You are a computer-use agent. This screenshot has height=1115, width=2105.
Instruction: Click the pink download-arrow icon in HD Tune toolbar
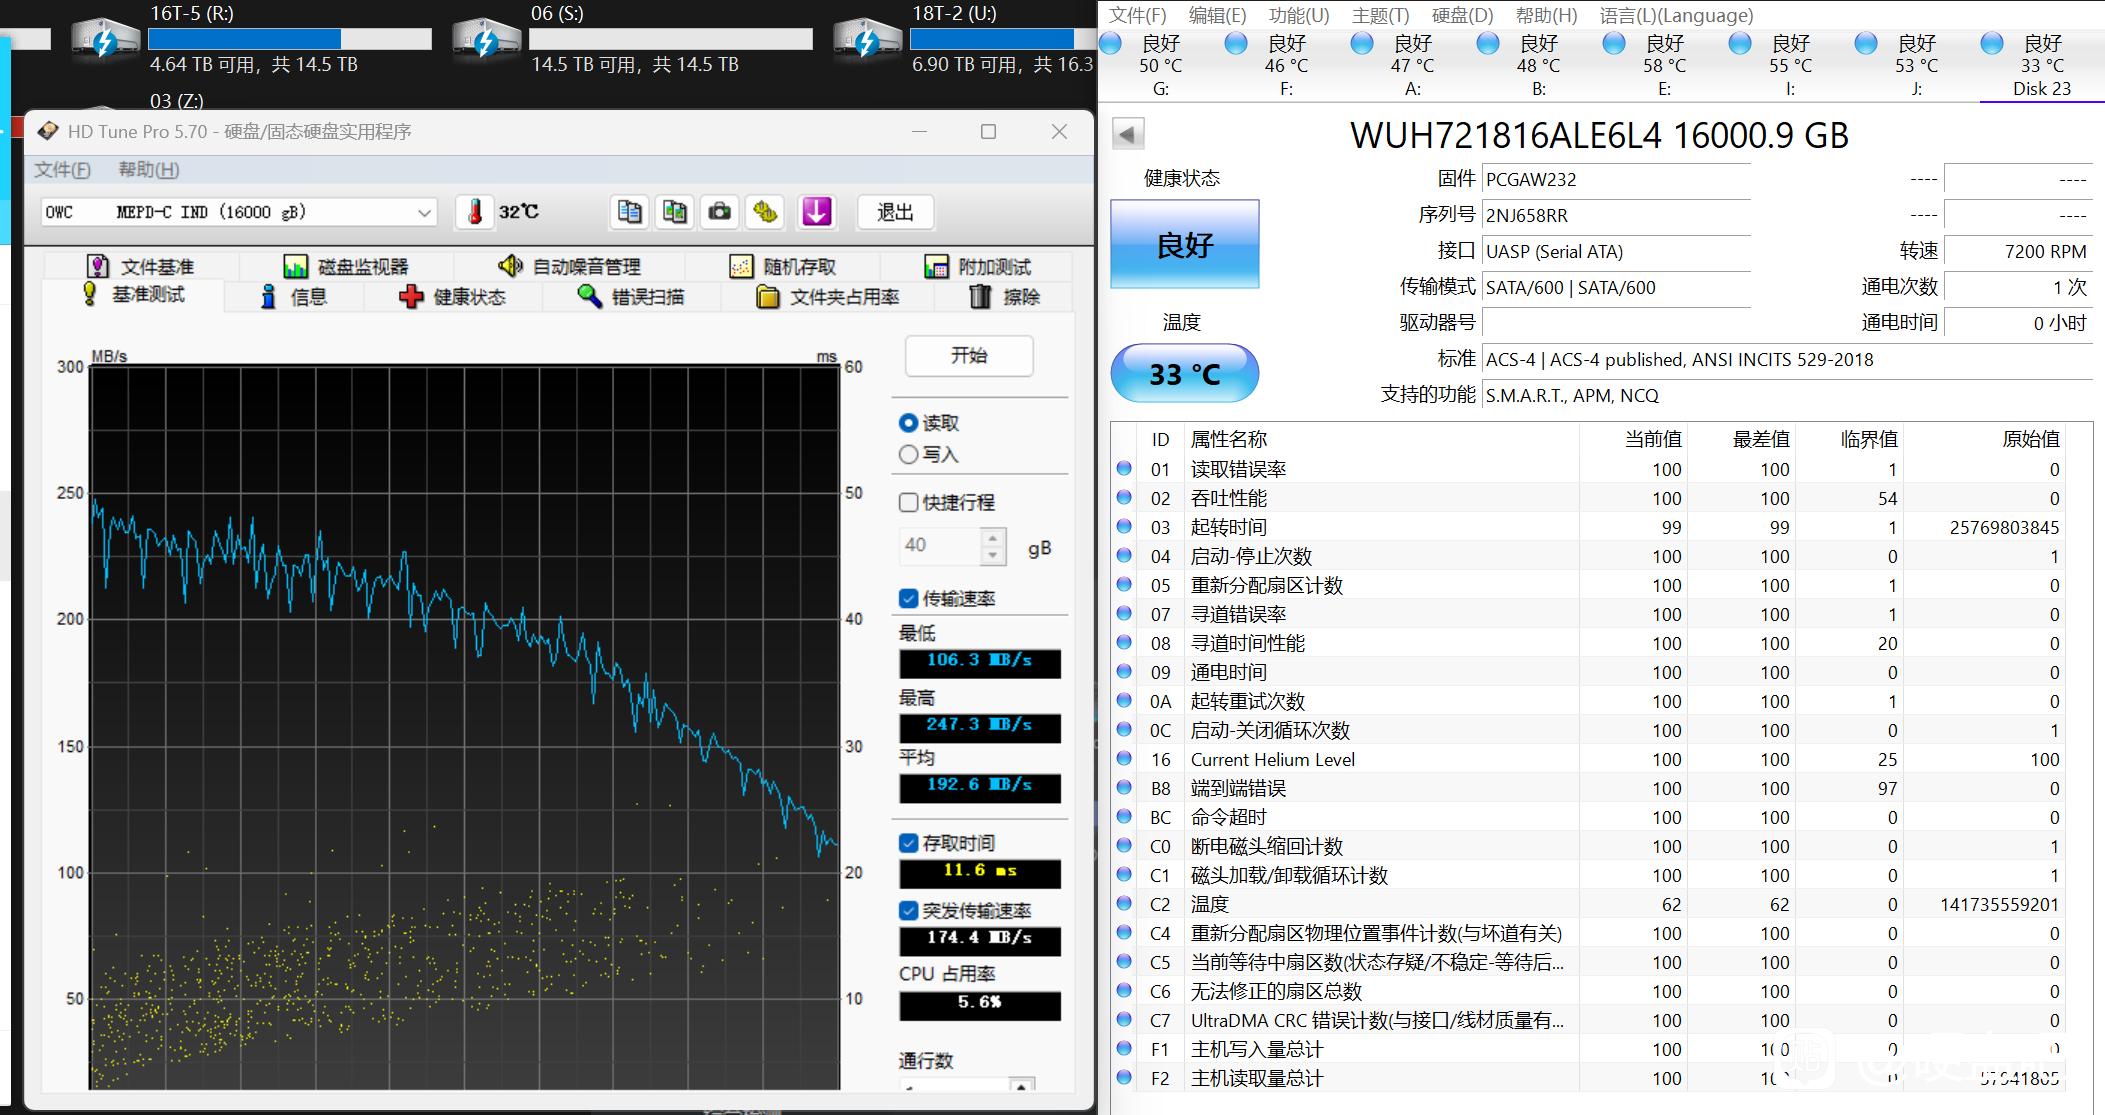[x=816, y=212]
